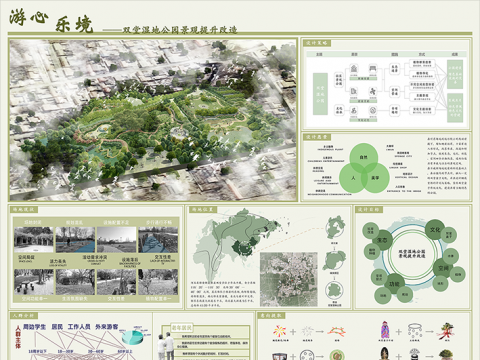Click the 意向提取 section header

click(271, 315)
